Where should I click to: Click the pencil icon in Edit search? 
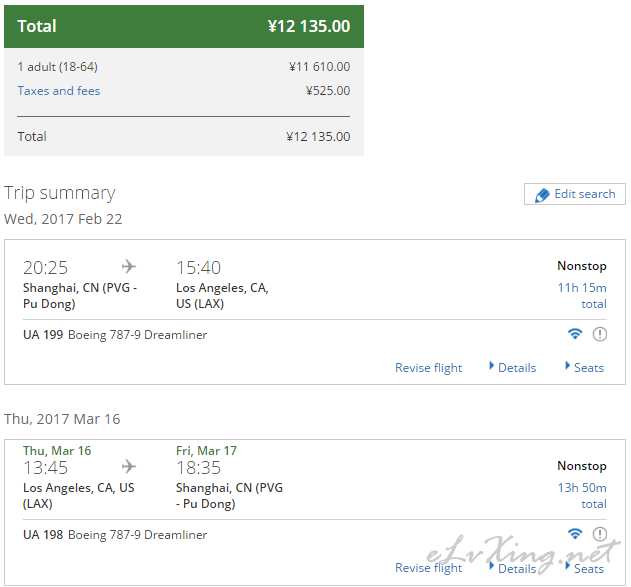click(x=542, y=195)
